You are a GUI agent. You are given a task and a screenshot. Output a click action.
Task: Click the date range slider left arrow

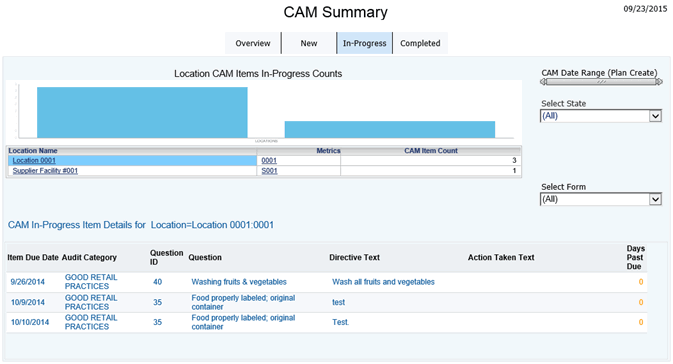(x=543, y=82)
